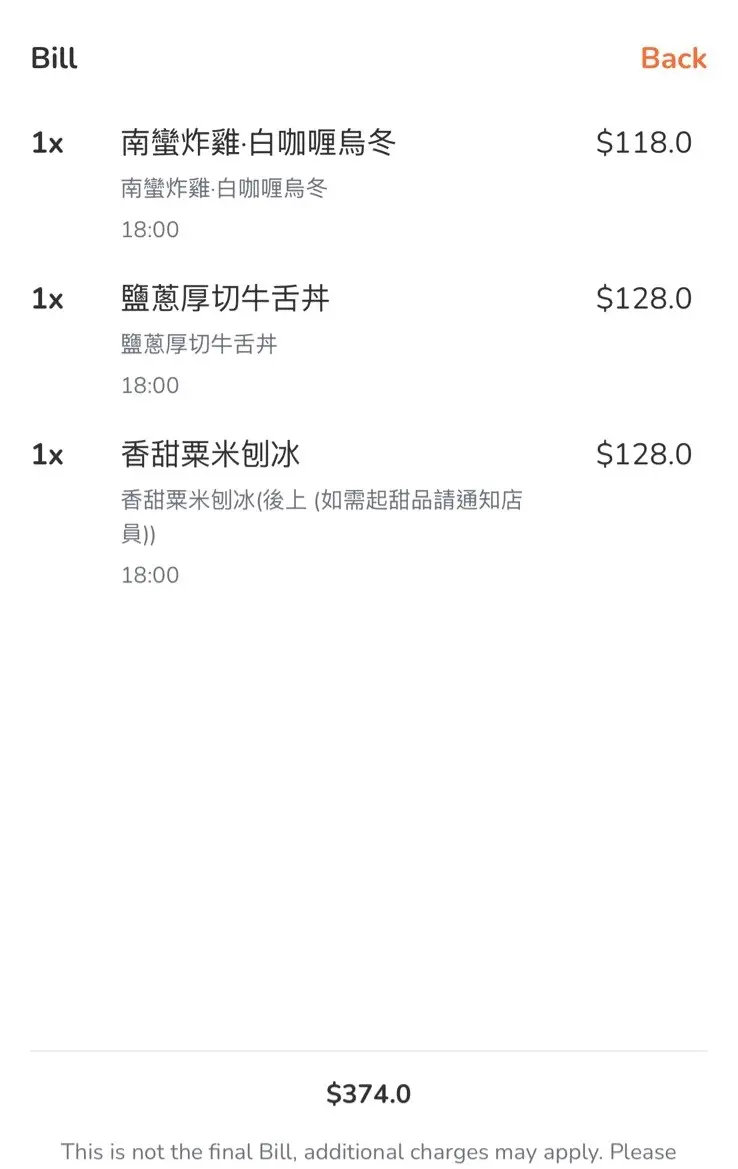Select the 南蠻炸雞·白咖喱烏冬 item title
The image size is (738, 1169).
[x=258, y=143]
